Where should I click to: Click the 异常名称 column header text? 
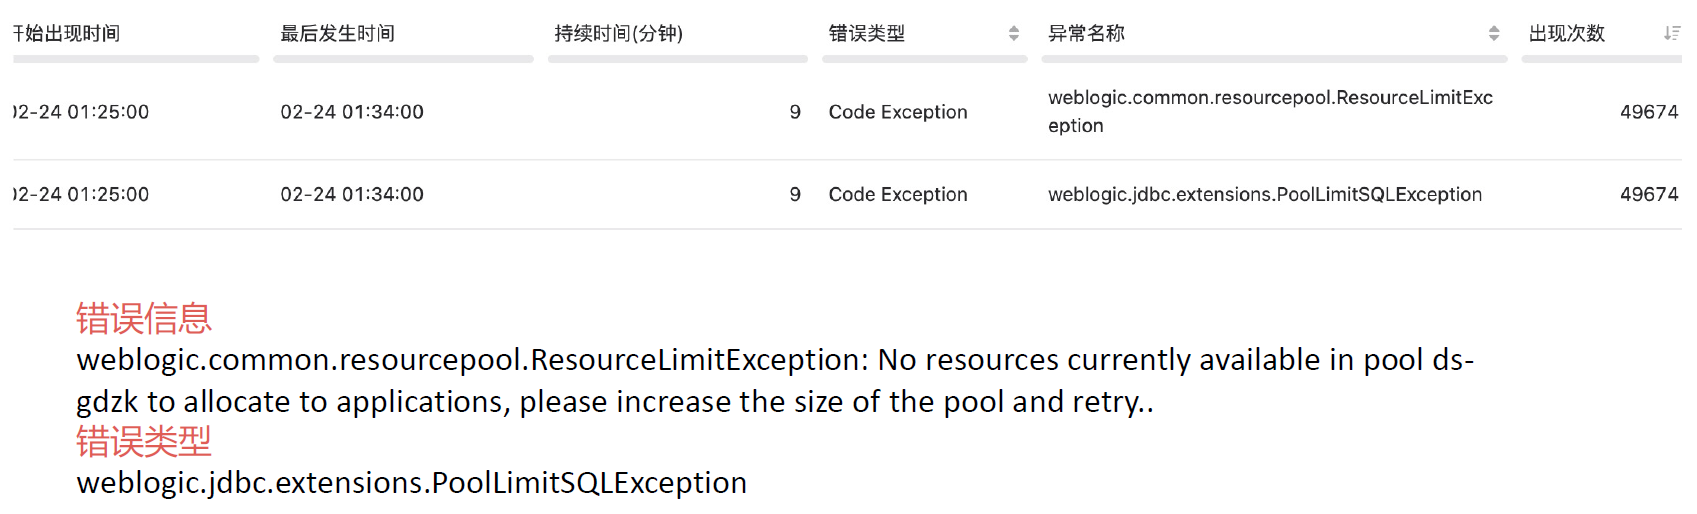(1086, 34)
